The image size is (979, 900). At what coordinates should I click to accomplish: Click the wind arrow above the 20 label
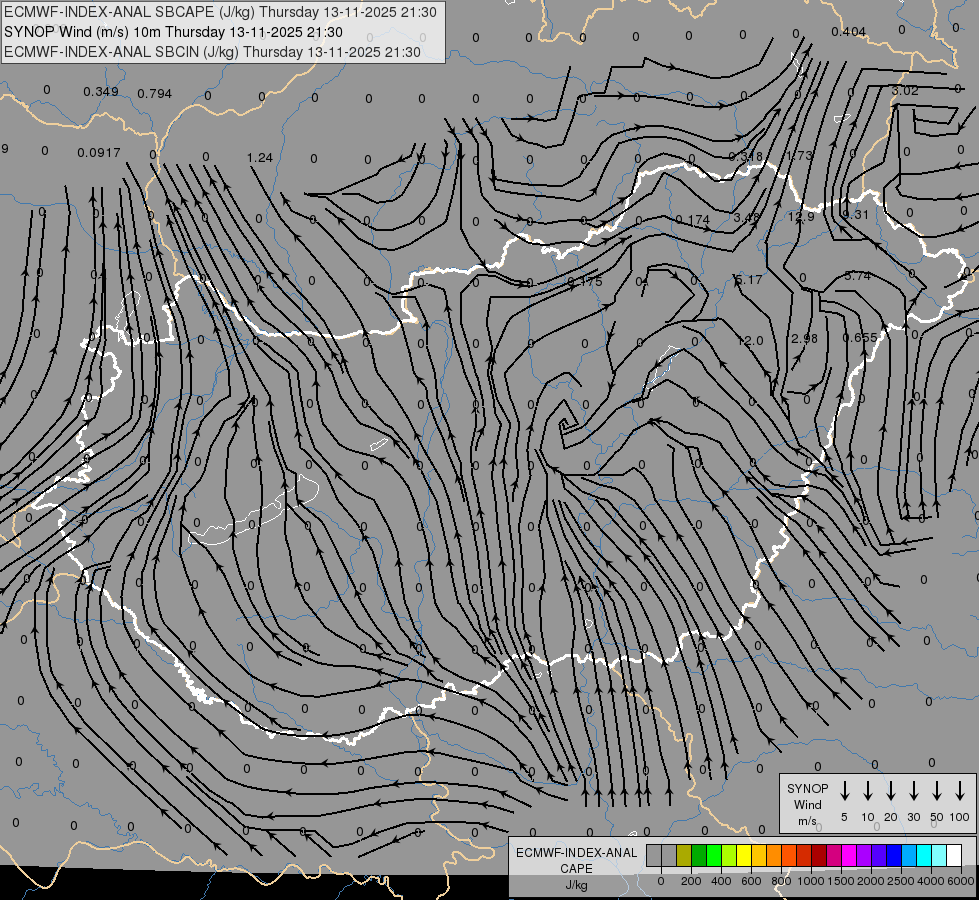pos(890,791)
